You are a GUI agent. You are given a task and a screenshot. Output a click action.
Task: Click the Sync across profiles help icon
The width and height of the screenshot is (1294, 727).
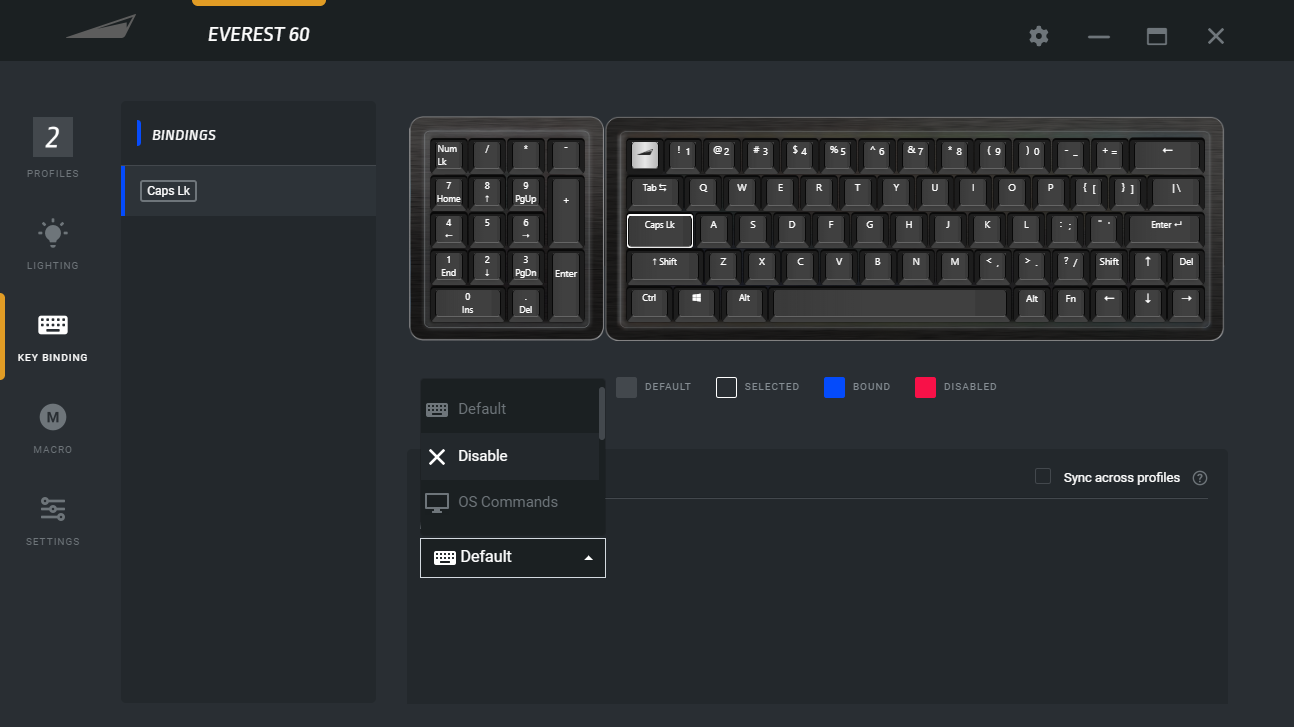coord(1200,478)
